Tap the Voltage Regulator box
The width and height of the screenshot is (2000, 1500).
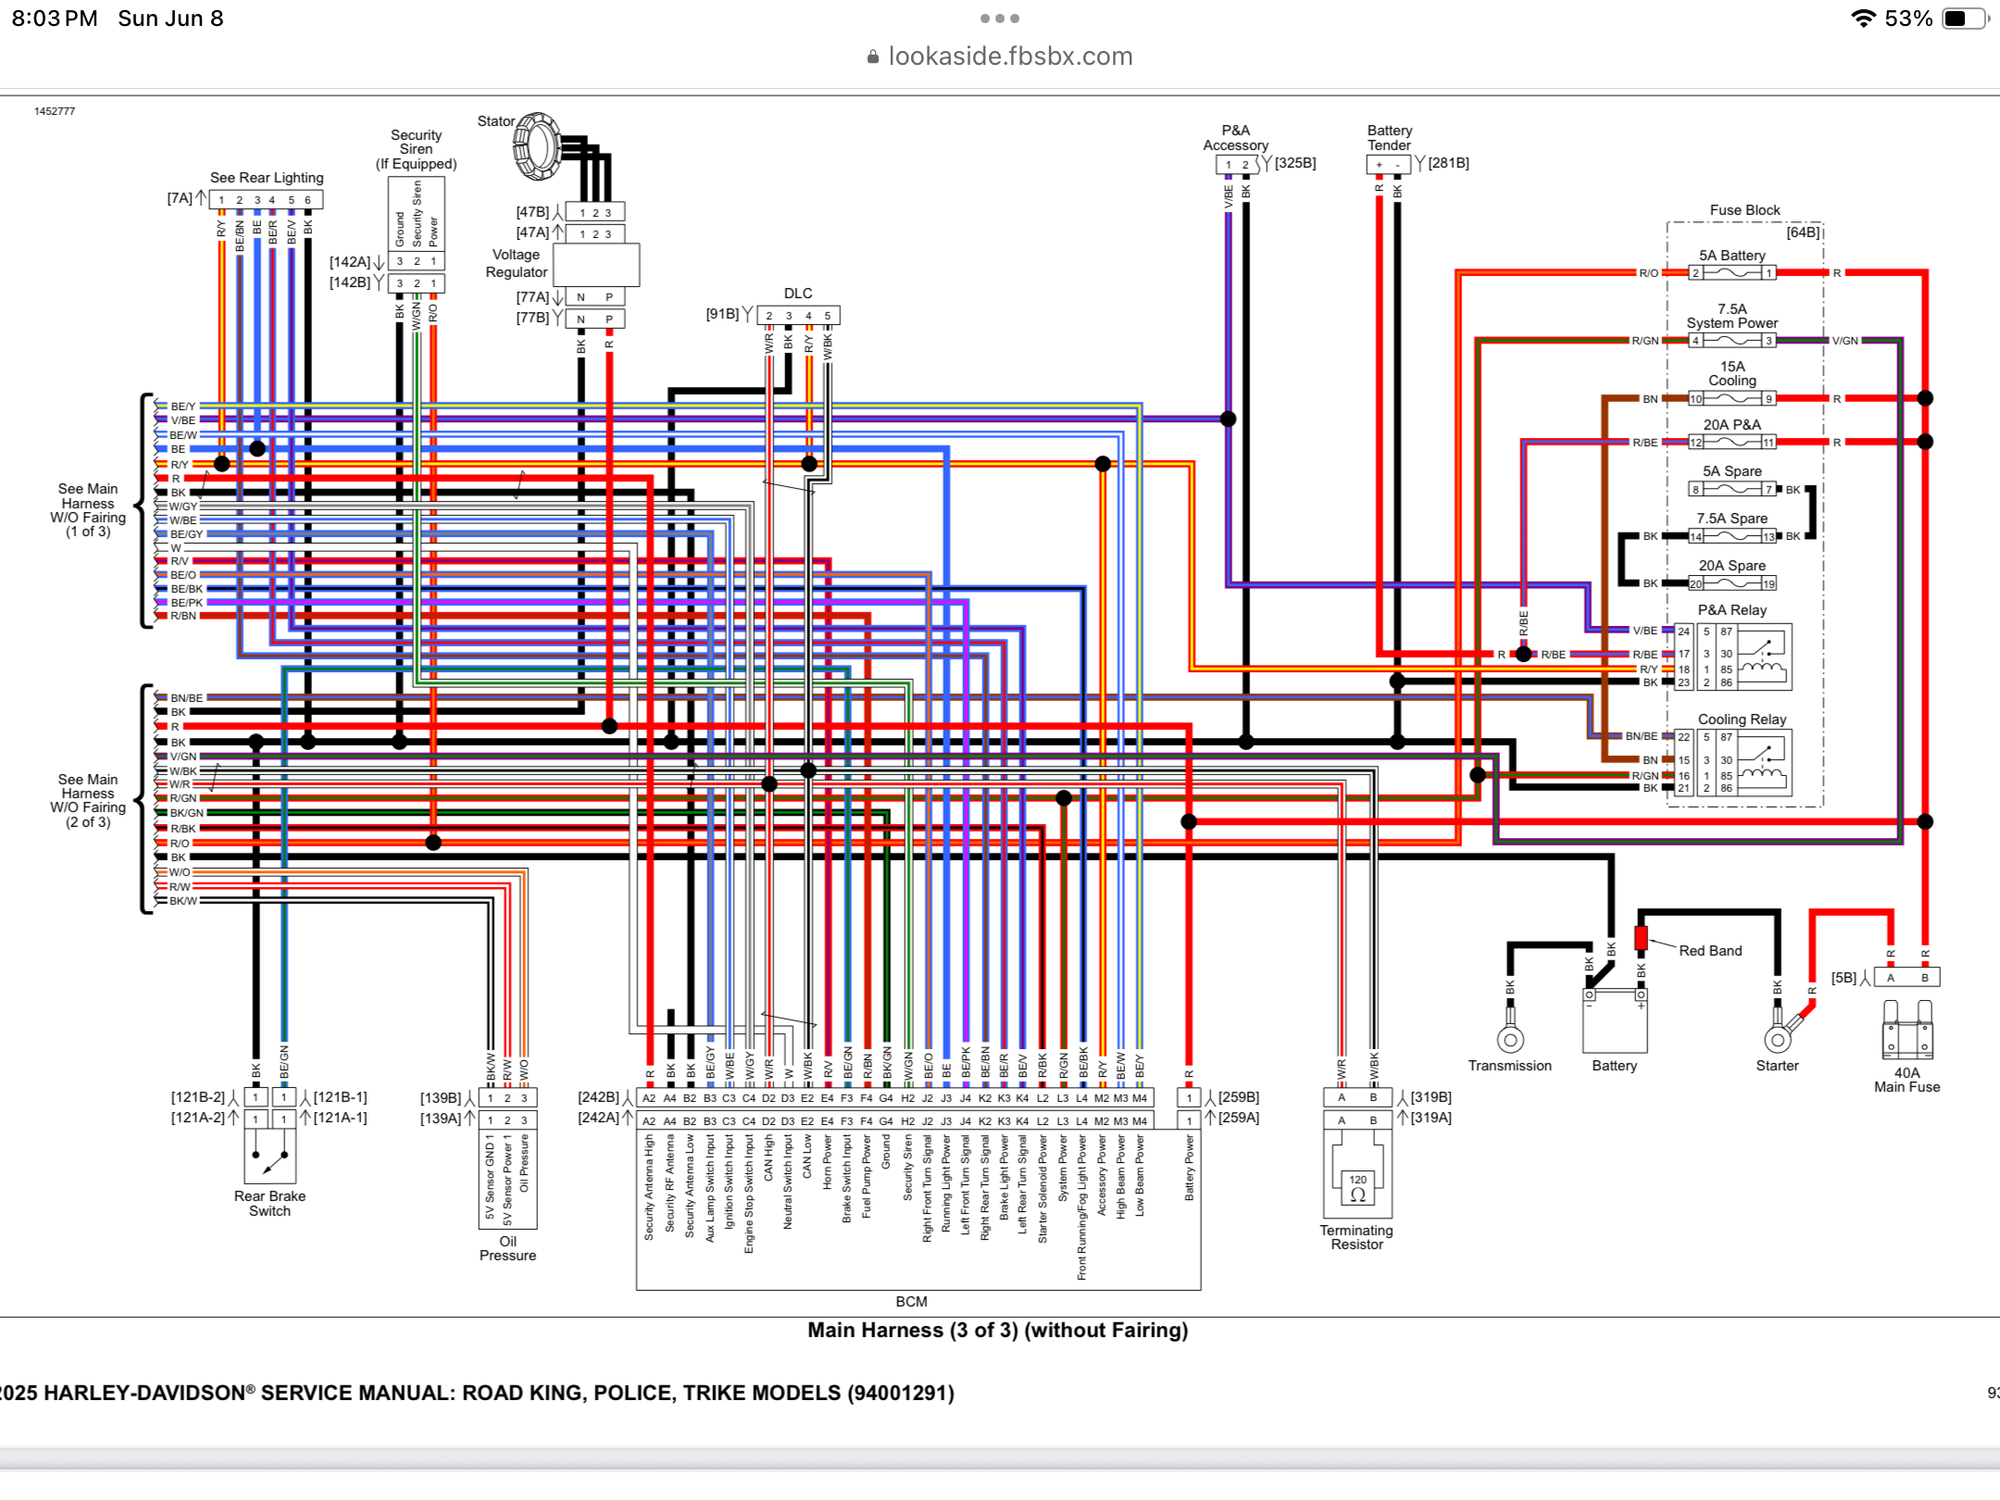[596, 265]
